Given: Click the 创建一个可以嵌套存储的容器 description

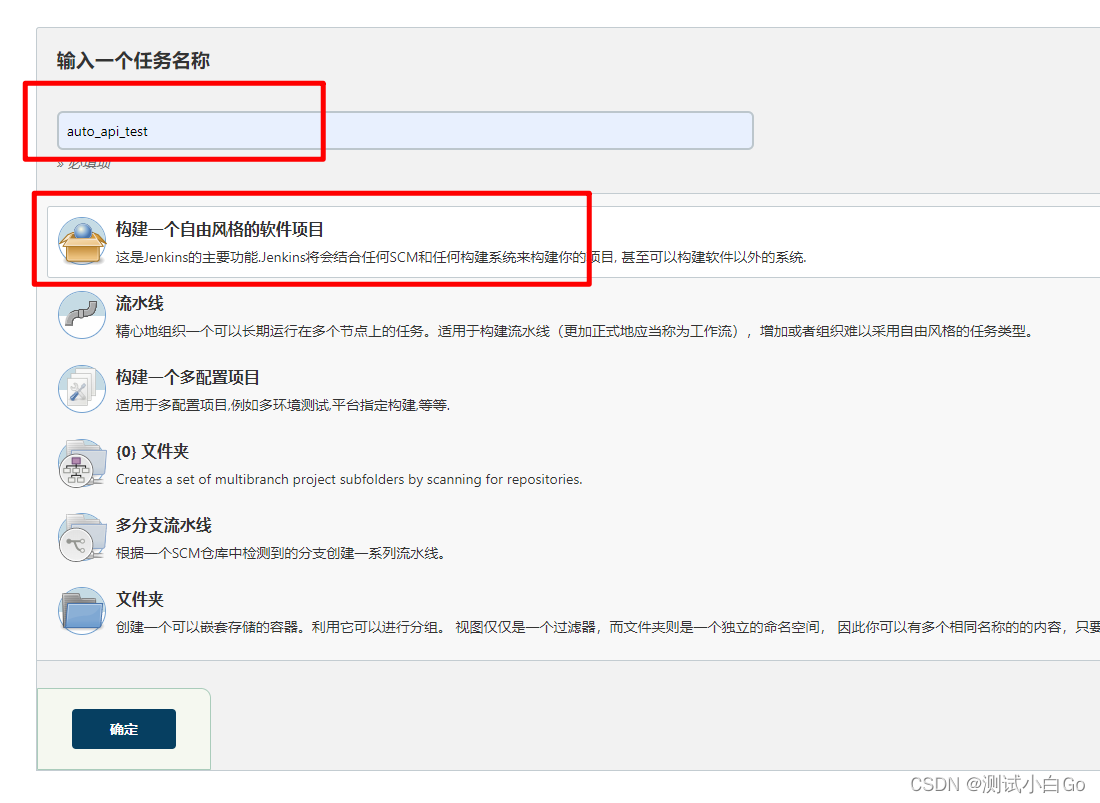Looking at the screenshot, I should [608, 627].
